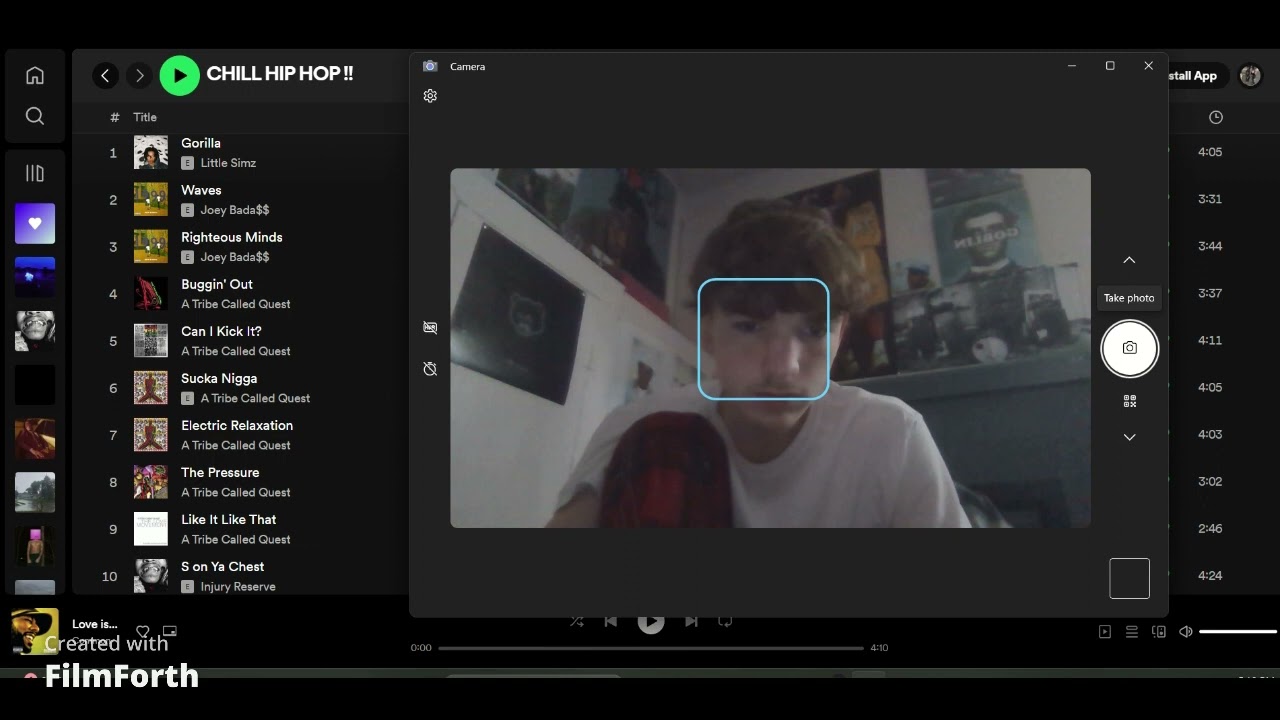Click the Title column header
The image size is (1280, 720).
[x=145, y=117]
